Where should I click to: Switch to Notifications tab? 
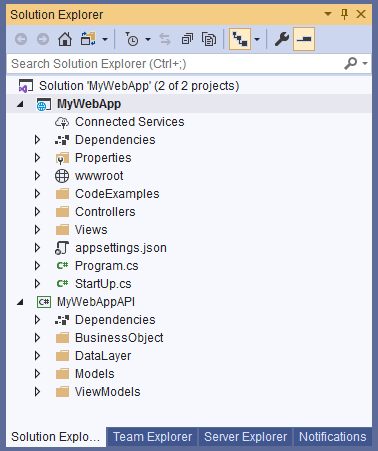[333, 437]
